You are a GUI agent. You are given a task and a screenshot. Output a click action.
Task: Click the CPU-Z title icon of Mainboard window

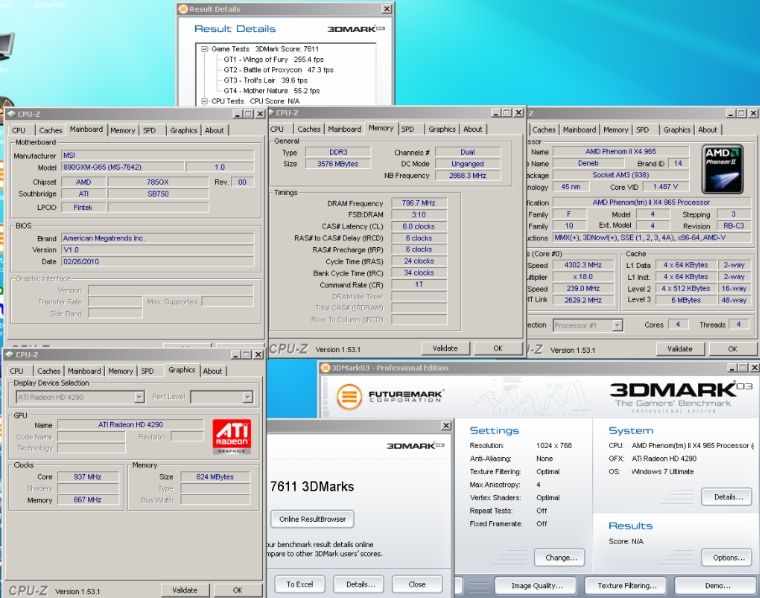10,114
